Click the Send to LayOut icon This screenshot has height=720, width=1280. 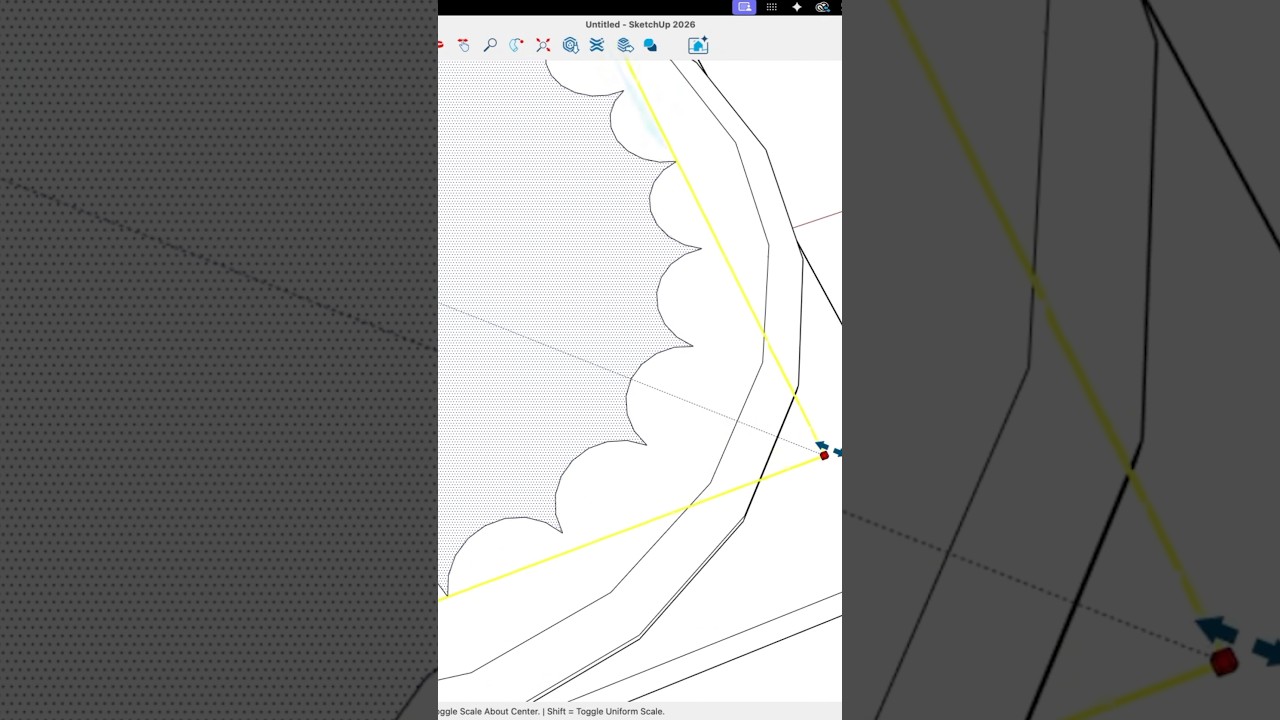625,45
